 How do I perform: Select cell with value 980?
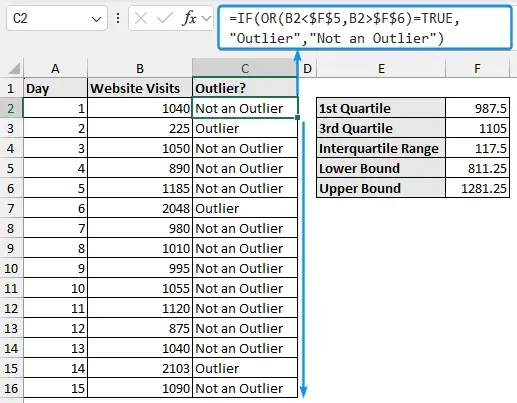(x=140, y=228)
